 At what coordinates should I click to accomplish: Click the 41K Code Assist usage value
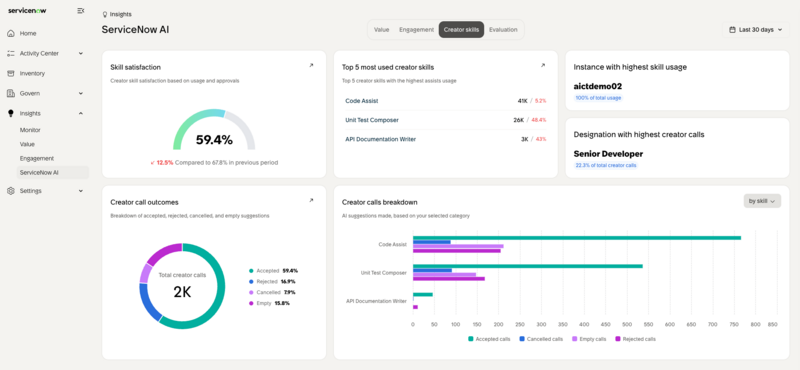pyautogui.click(x=522, y=101)
